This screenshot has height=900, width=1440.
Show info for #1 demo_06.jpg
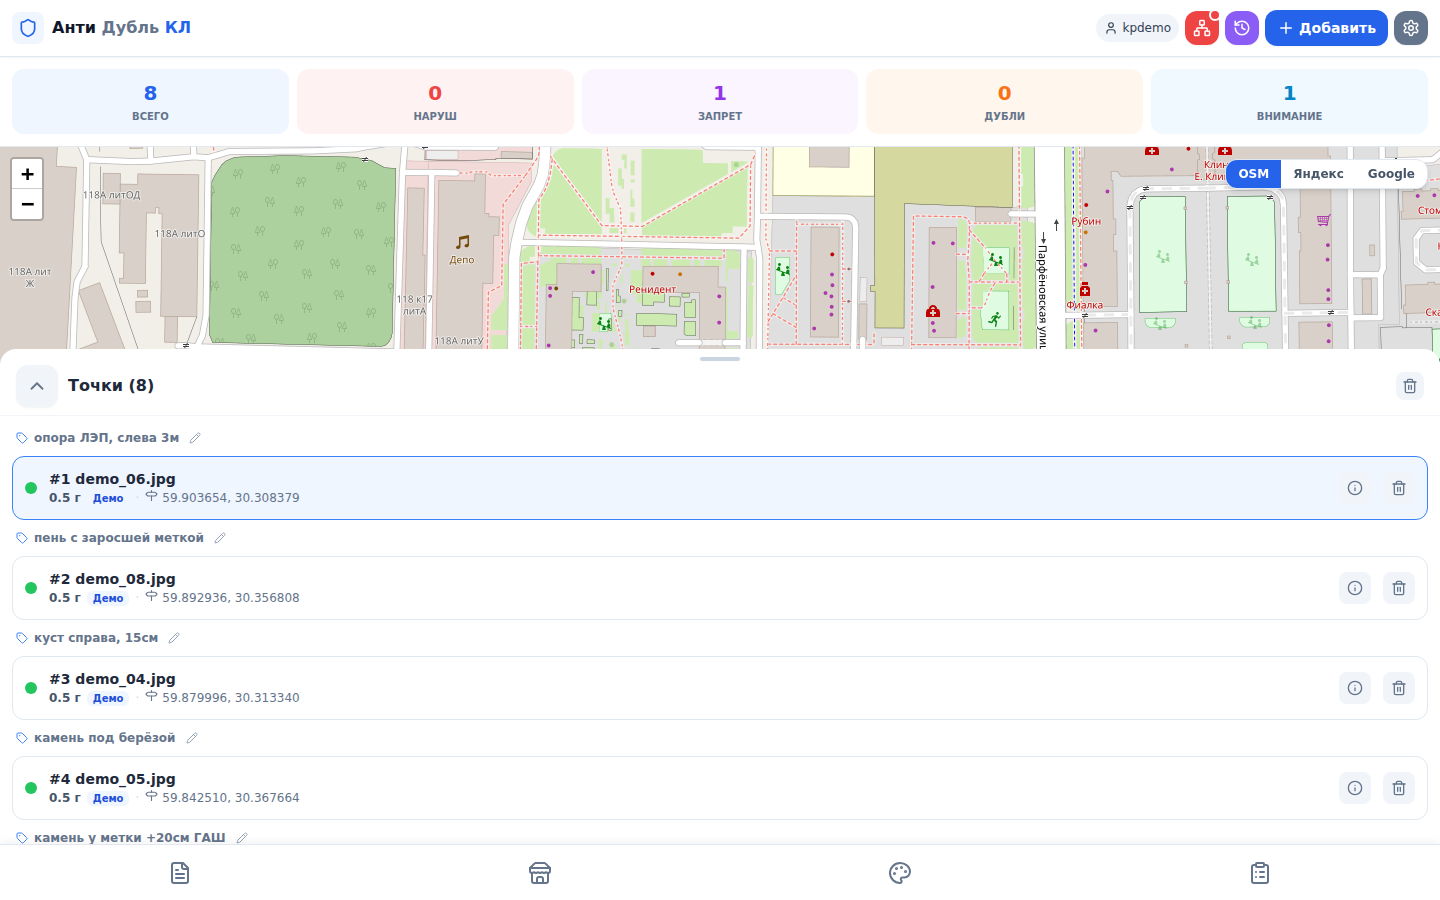click(1355, 488)
